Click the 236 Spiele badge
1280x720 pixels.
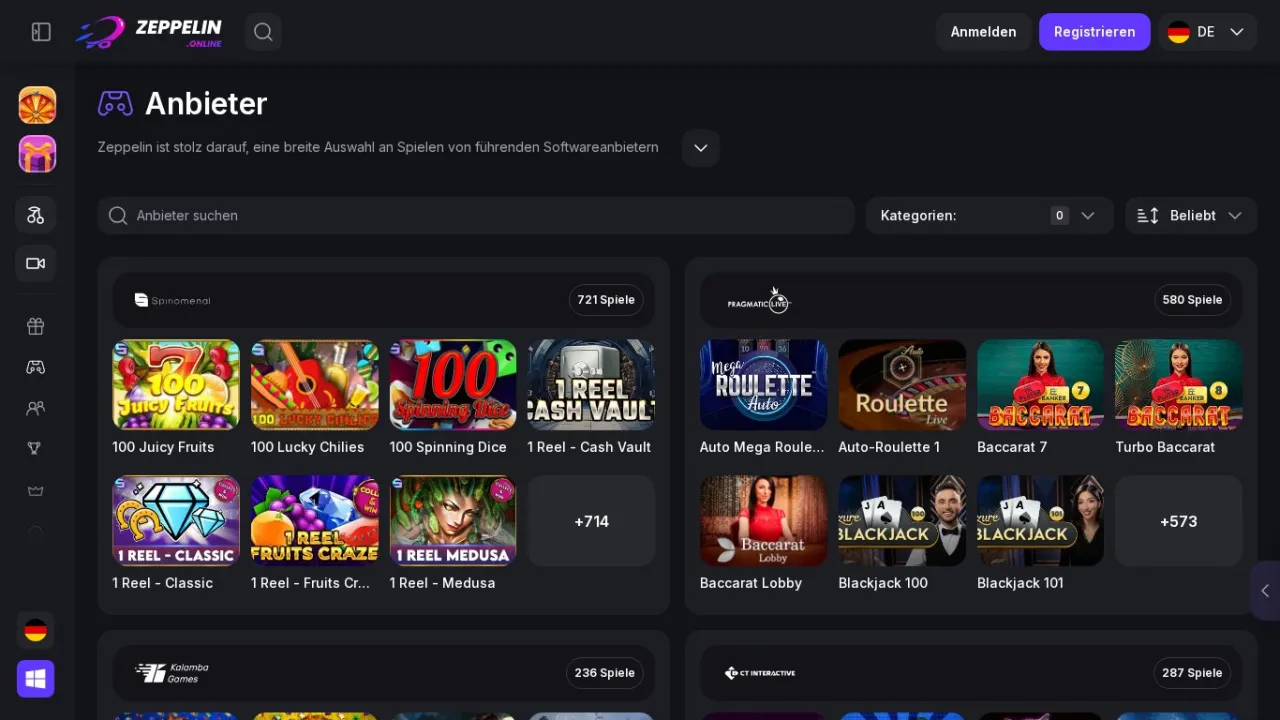[x=605, y=673]
